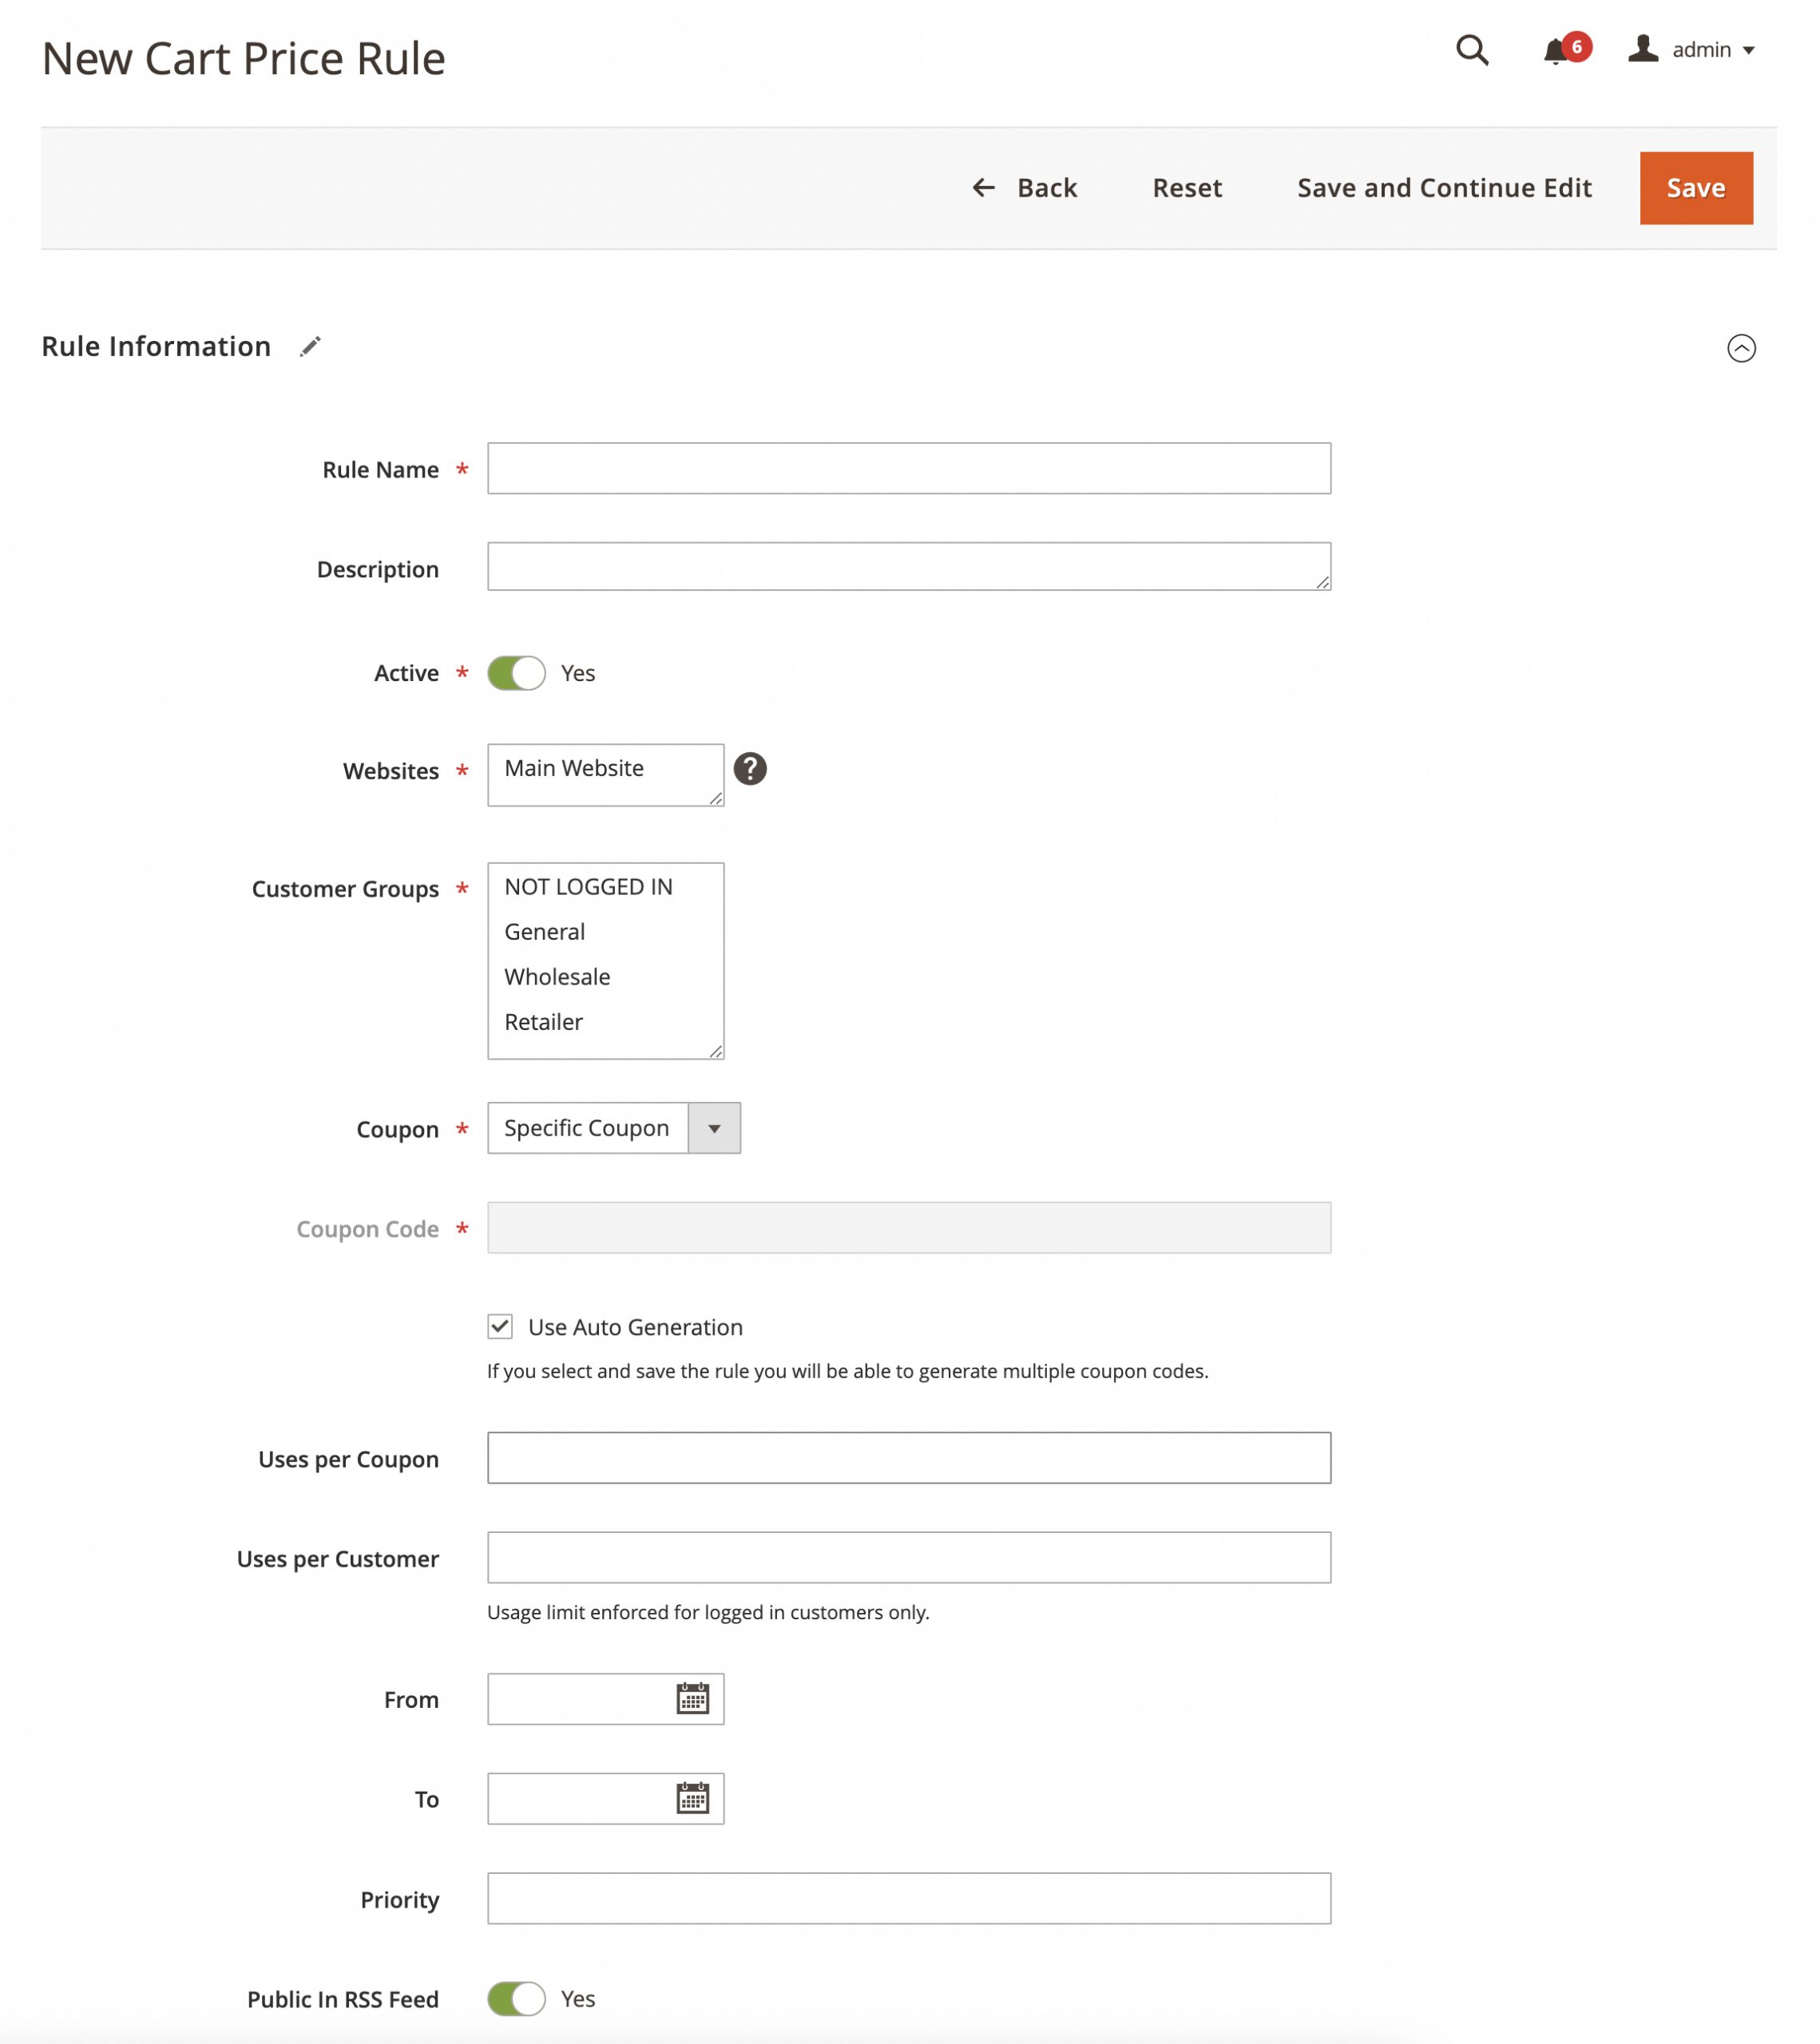Click the Reset link
The height and width of the screenshot is (2044, 1820).
click(1187, 187)
